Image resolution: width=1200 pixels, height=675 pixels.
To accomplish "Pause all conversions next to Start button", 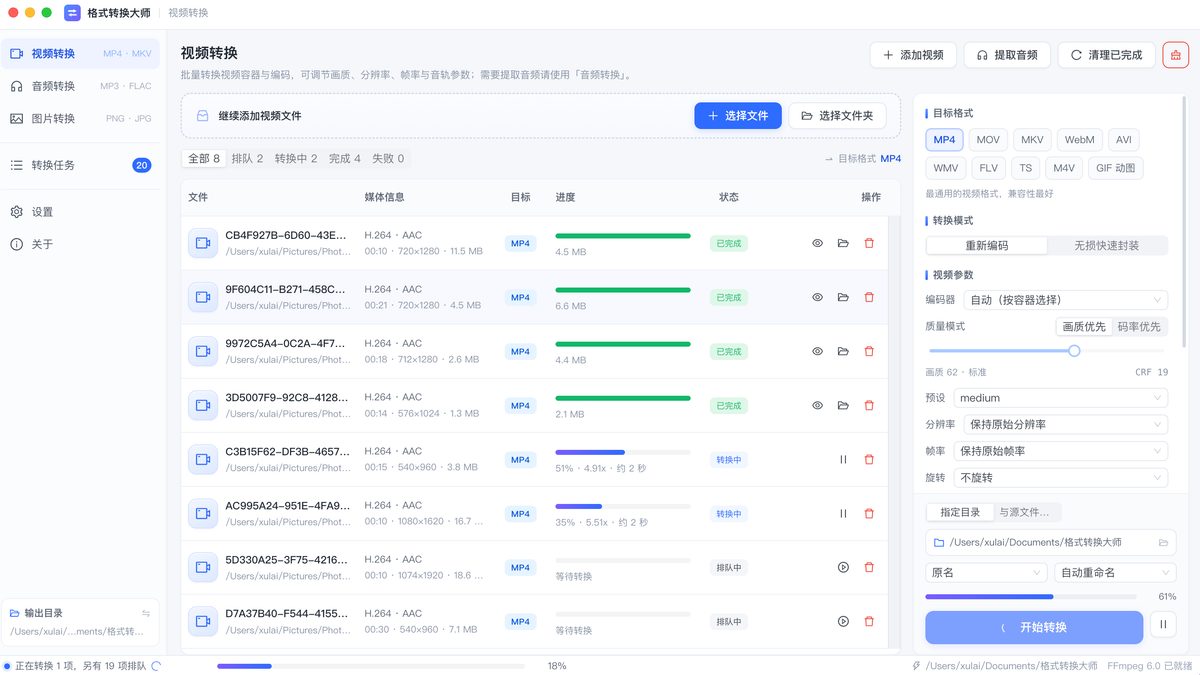I will pos(1163,626).
